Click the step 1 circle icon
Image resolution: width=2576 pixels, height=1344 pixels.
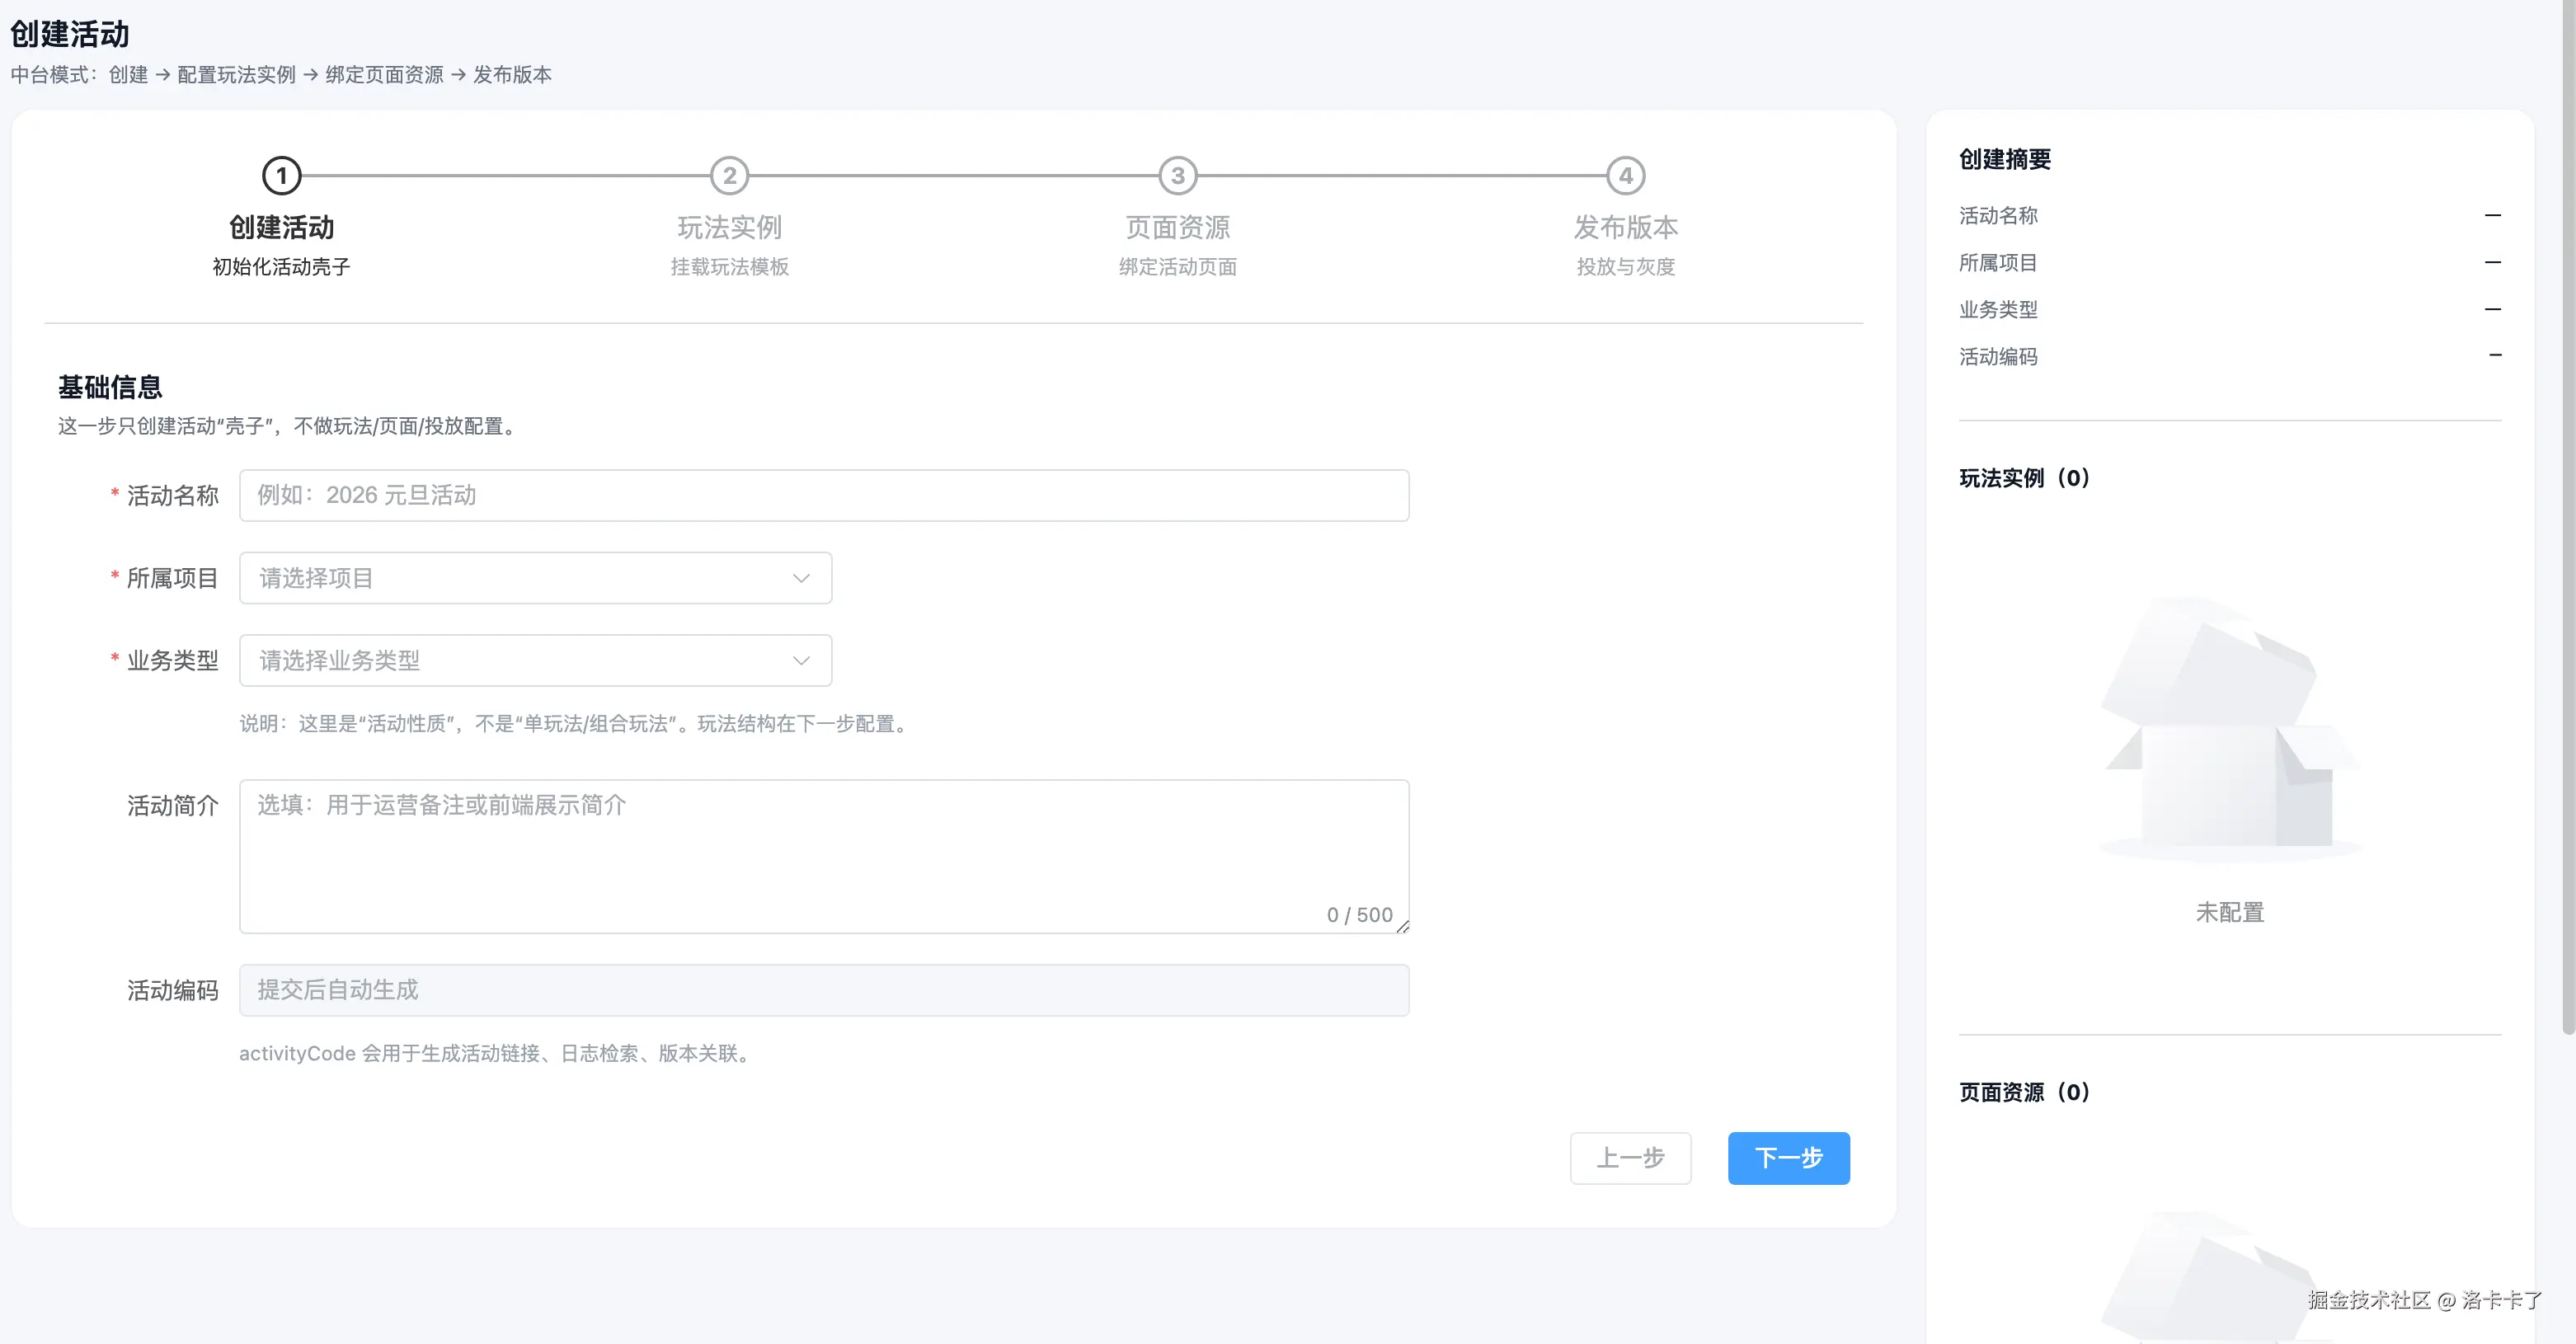[281, 176]
